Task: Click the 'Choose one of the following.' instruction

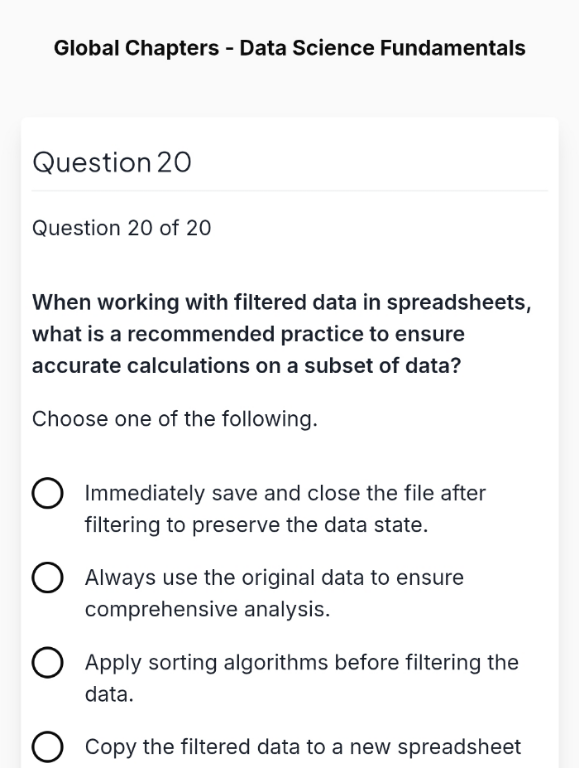Action: point(175,419)
